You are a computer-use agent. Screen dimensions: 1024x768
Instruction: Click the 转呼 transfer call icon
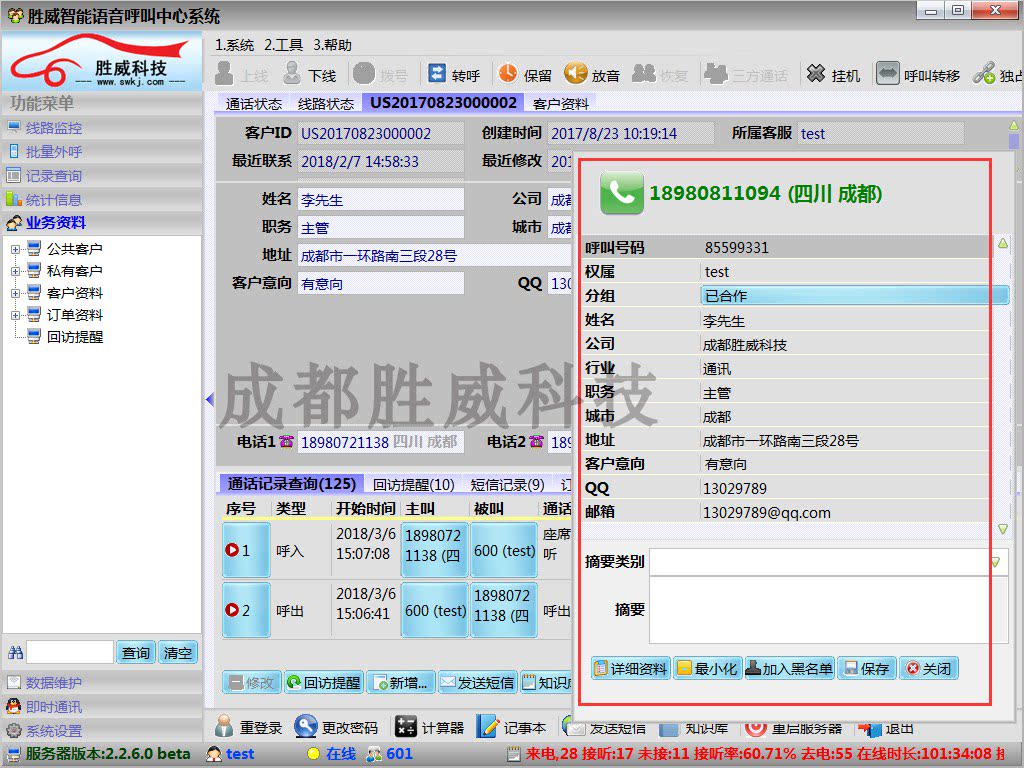[x=437, y=73]
